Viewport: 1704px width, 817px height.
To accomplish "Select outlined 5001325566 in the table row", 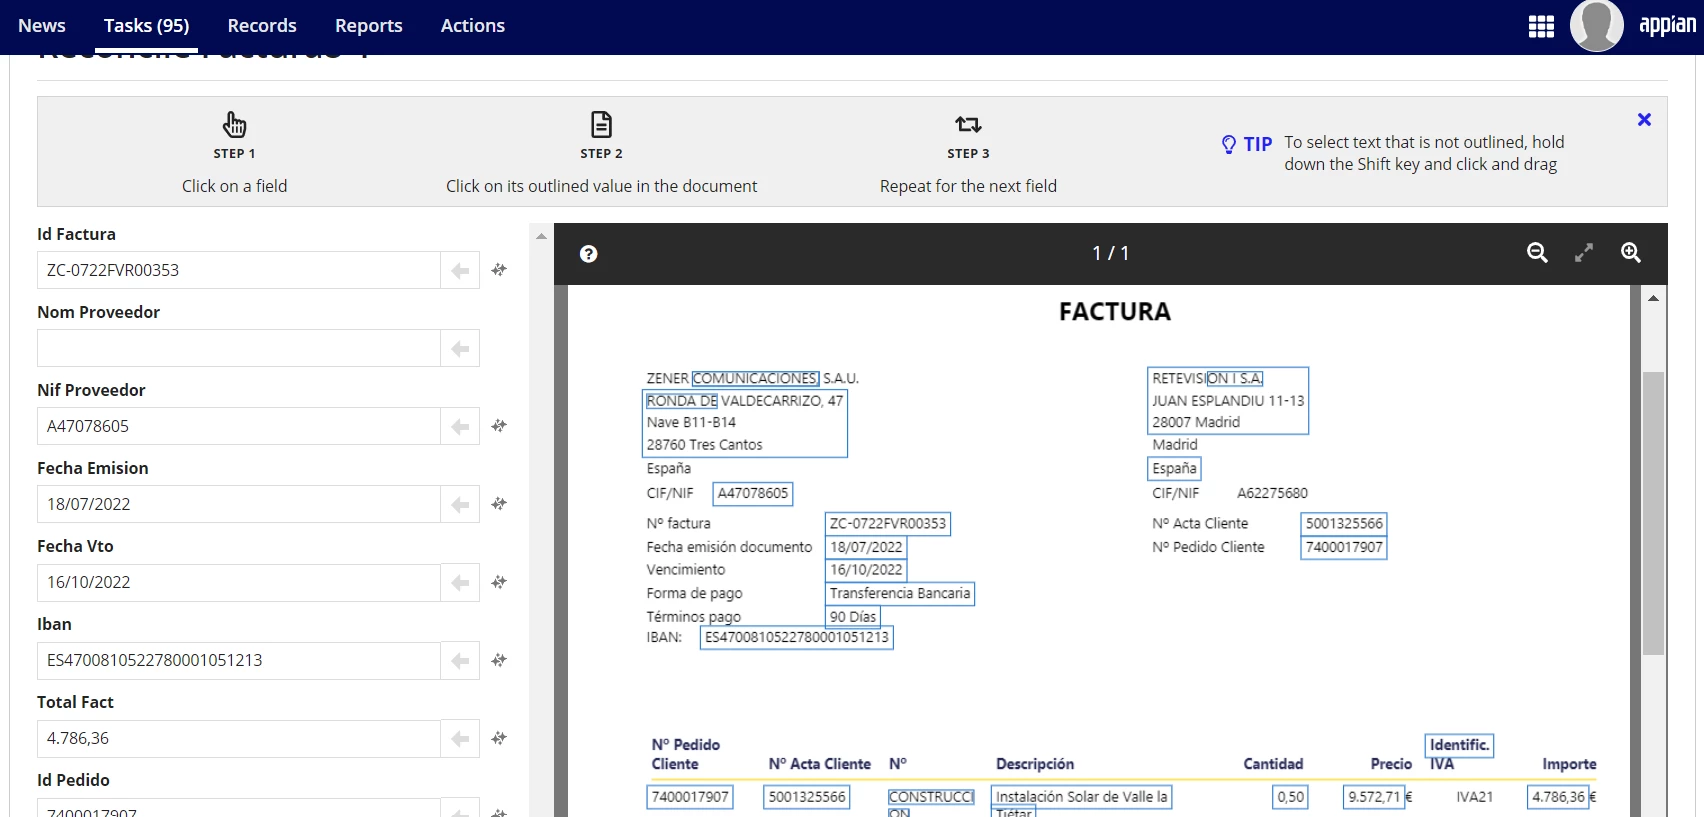I will pos(807,797).
